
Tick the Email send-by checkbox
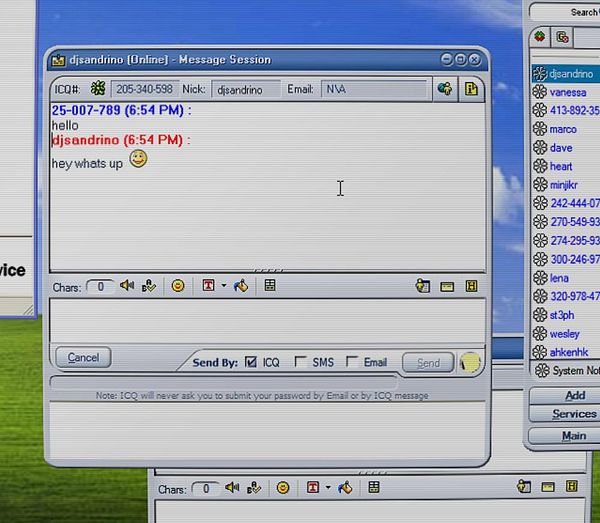coord(352,361)
